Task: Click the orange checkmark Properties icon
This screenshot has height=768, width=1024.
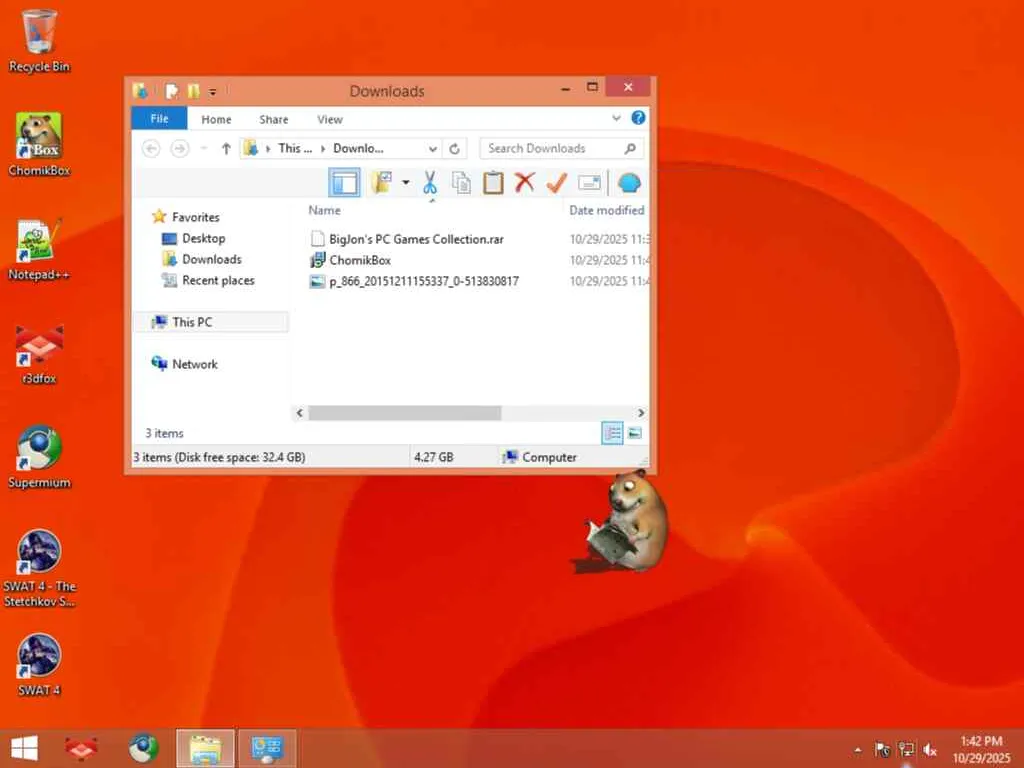Action: pos(556,183)
